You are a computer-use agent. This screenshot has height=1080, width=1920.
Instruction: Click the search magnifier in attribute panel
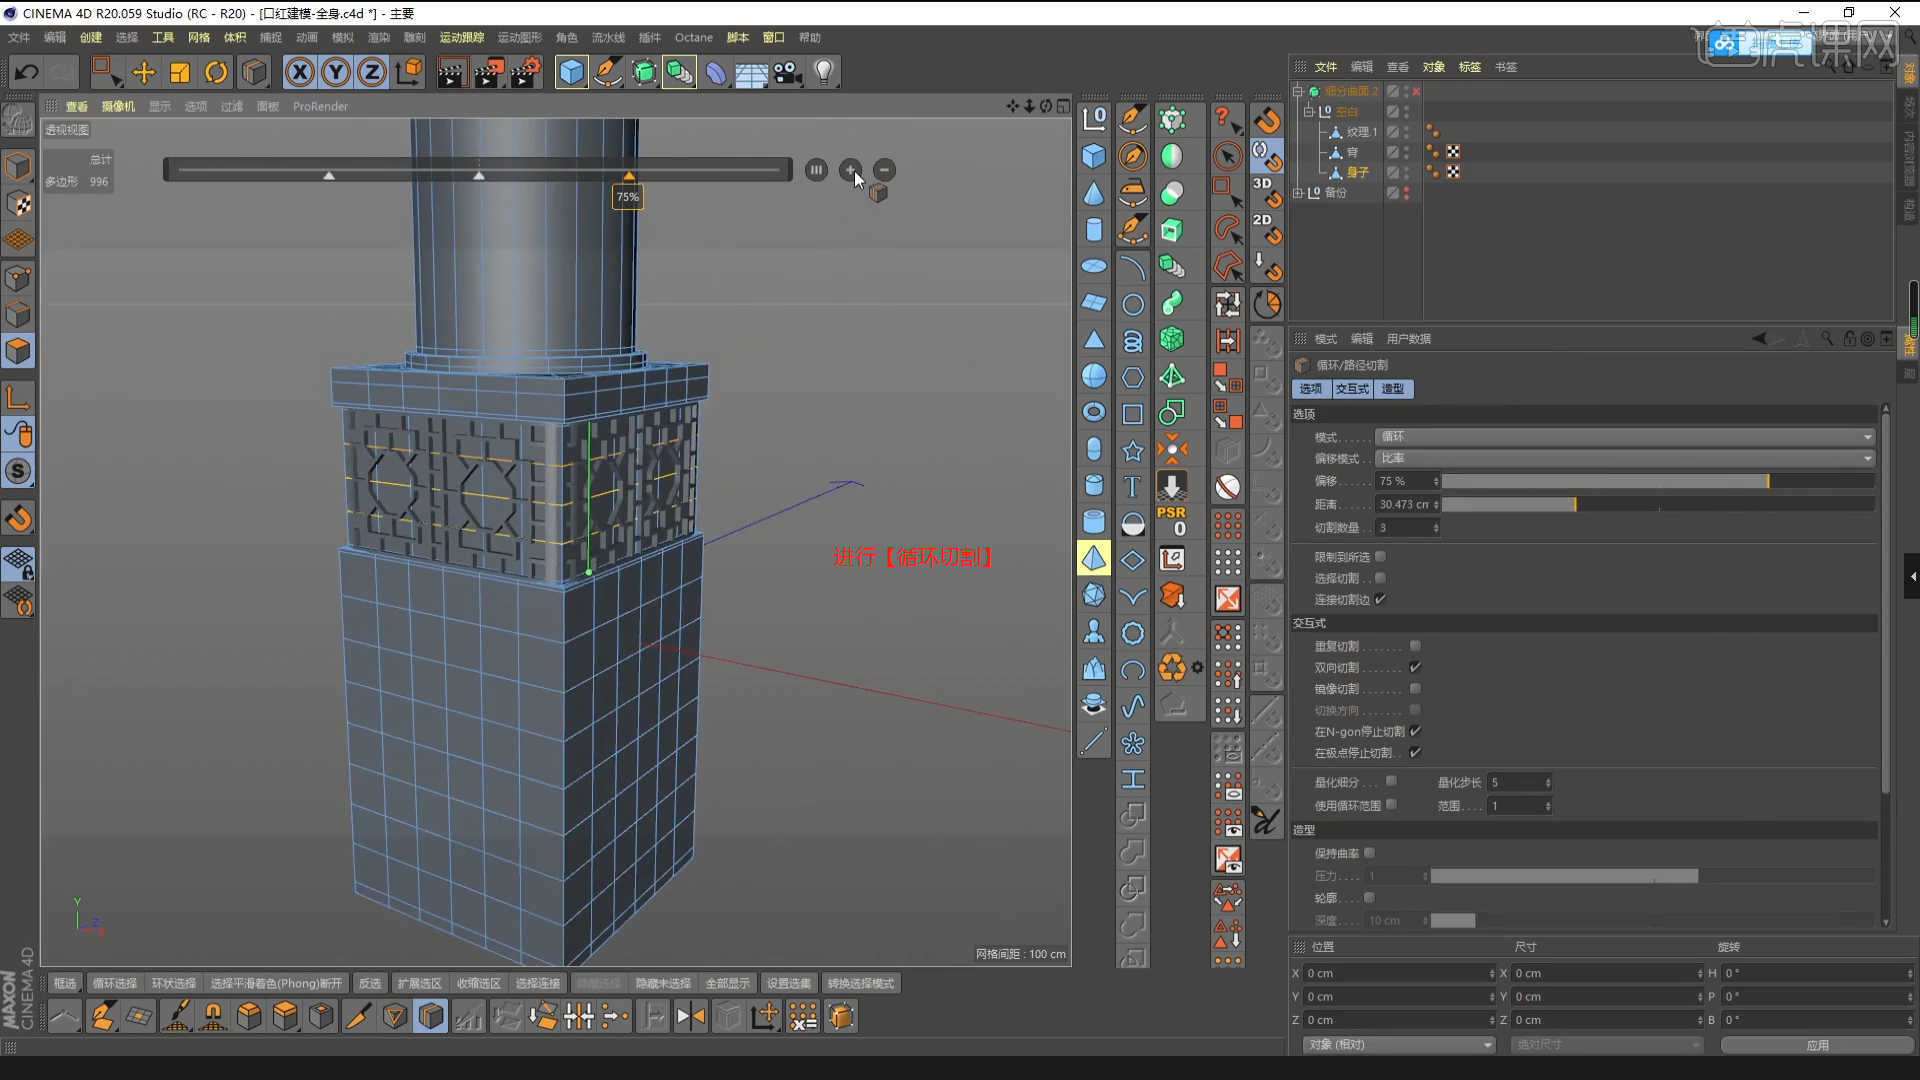(x=1827, y=339)
